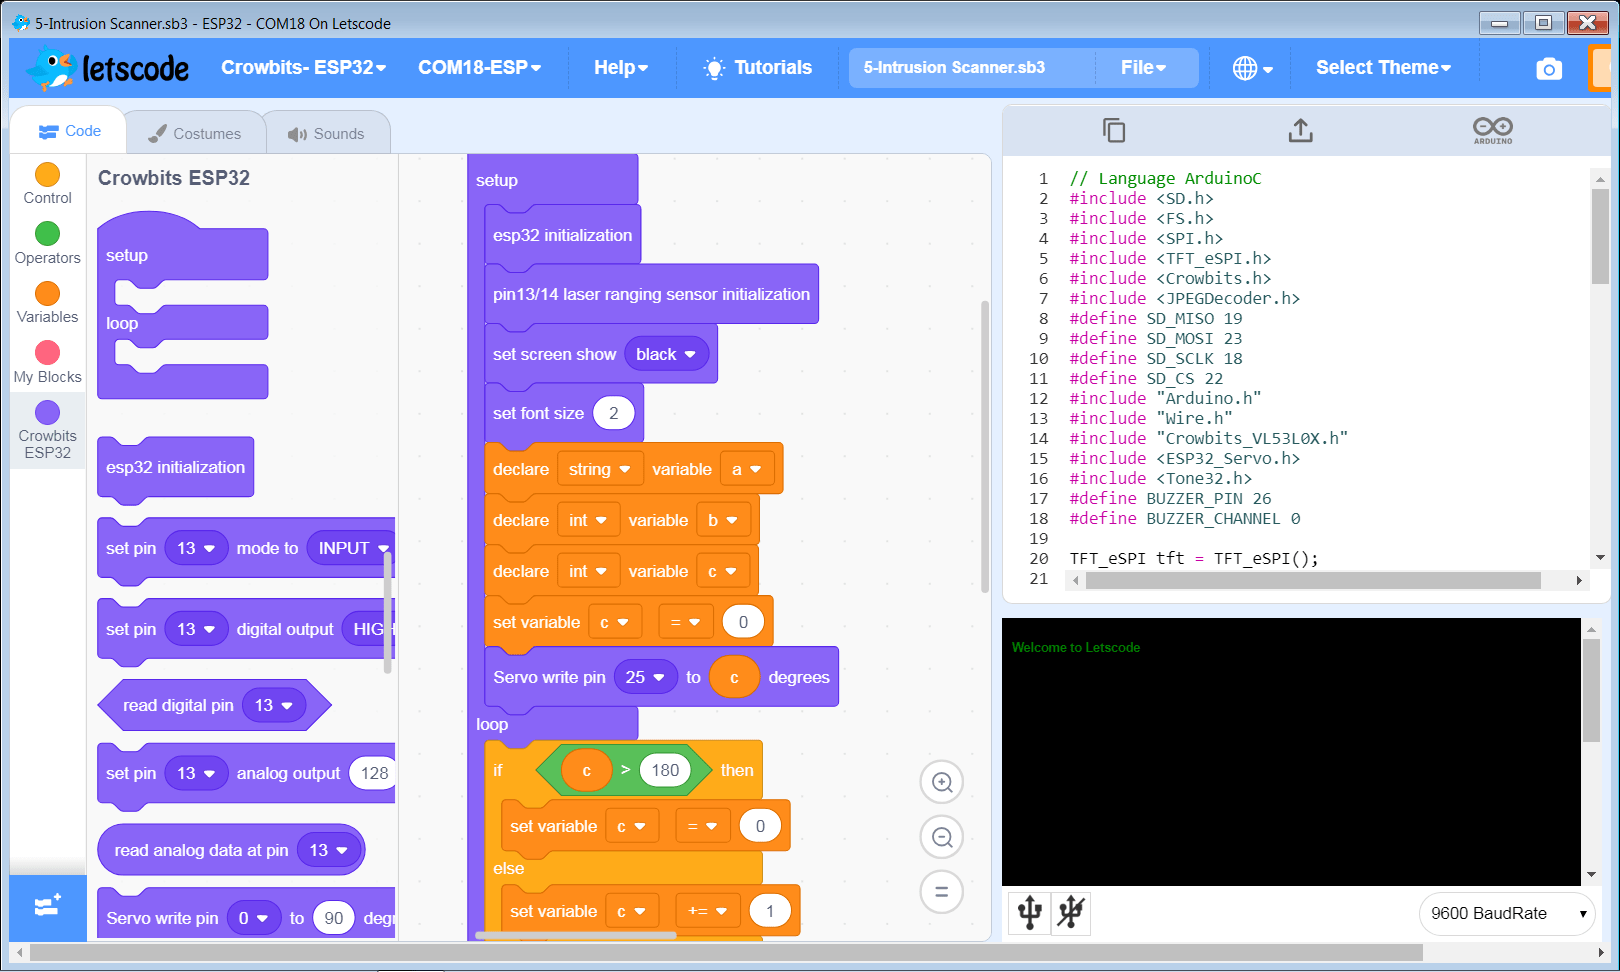Click the disconnect USB serial icon
The height and width of the screenshot is (972, 1620).
click(1071, 912)
